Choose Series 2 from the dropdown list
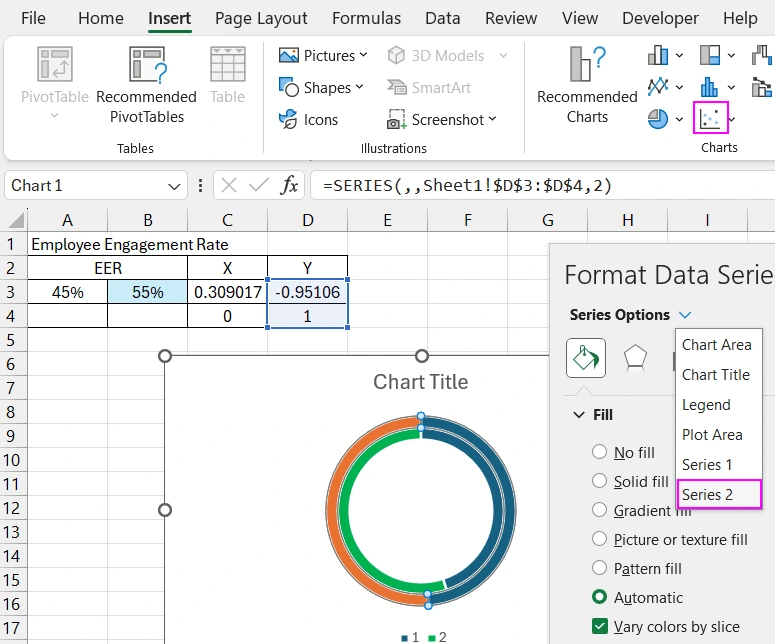This screenshot has height=644, width=775. (x=708, y=495)
